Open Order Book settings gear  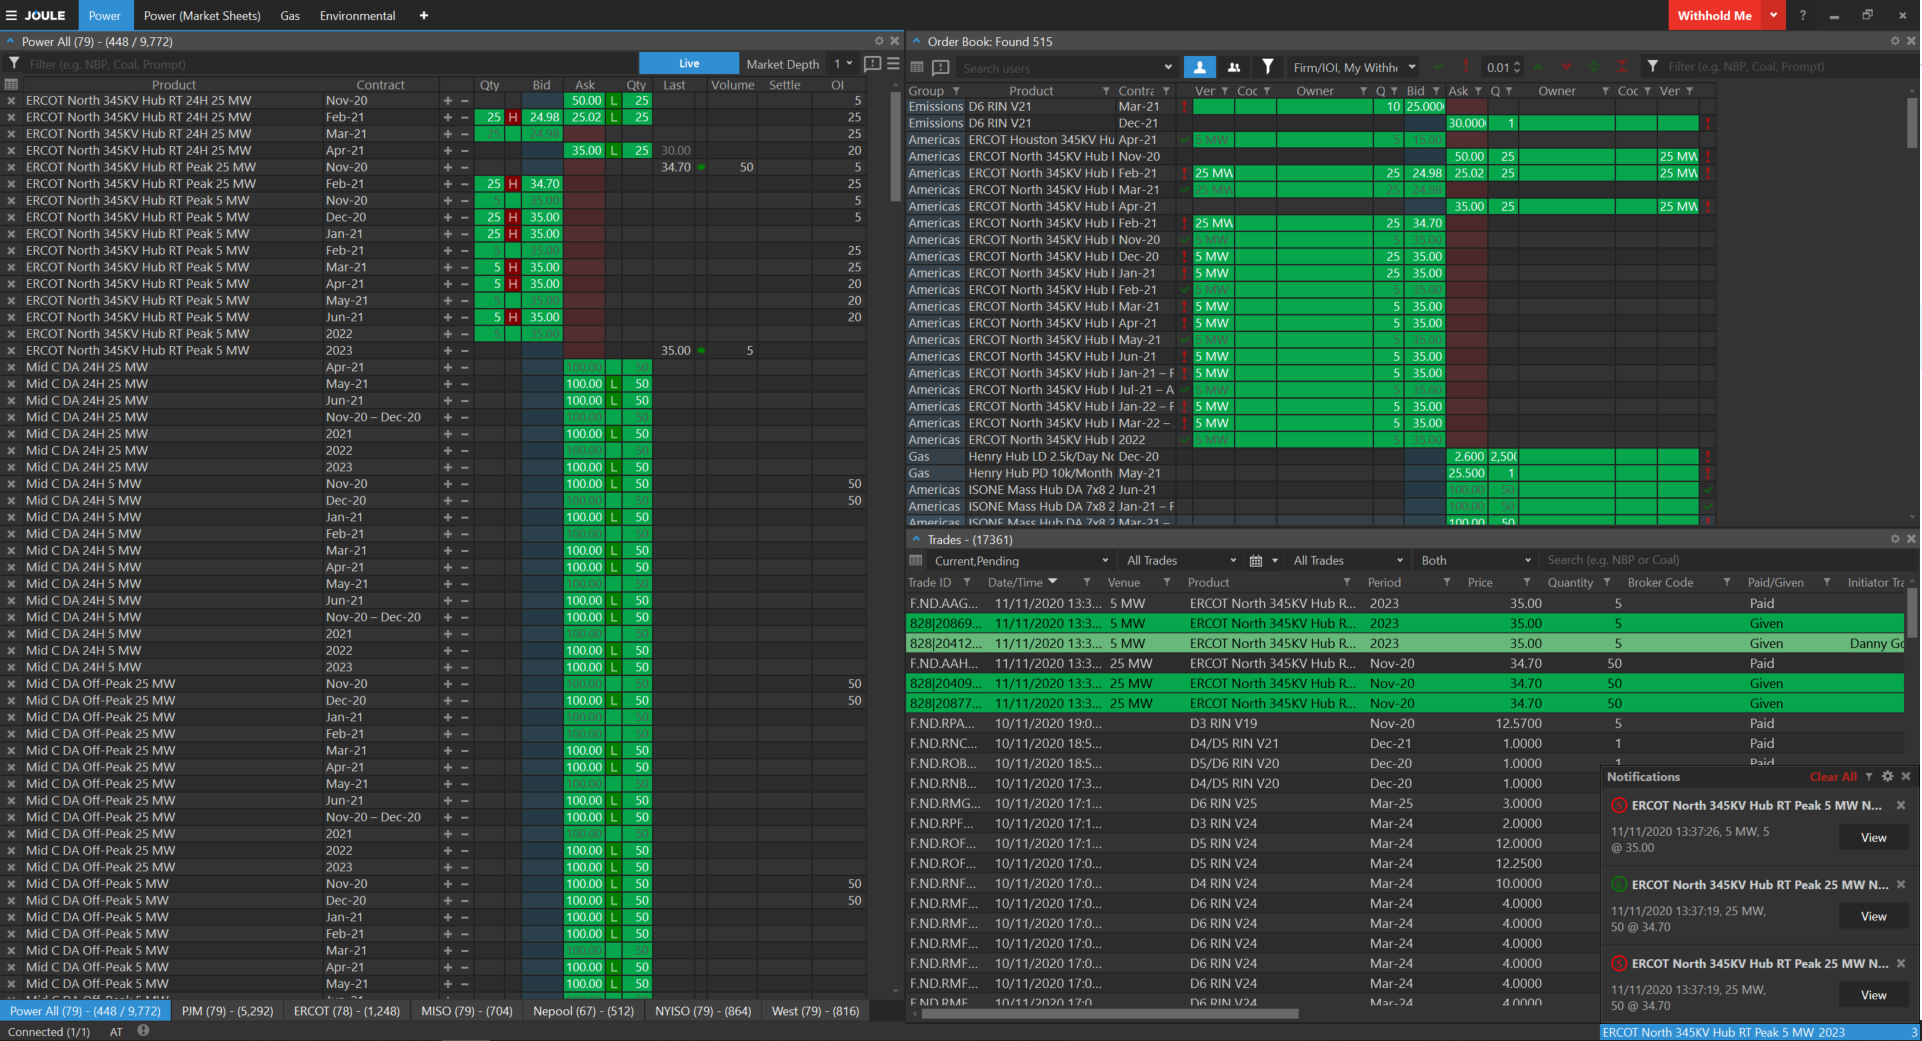coord(1895,41)
